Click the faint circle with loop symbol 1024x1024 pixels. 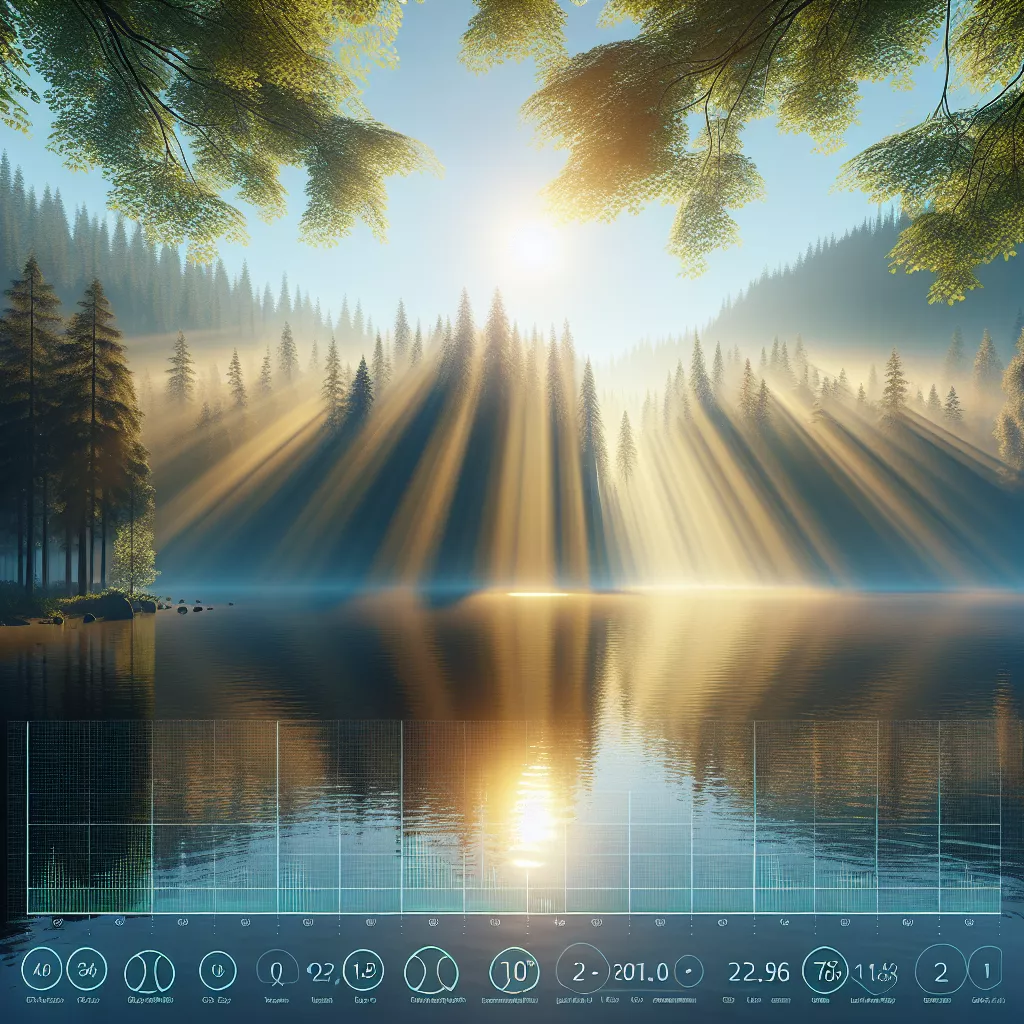tap(277, 970)
